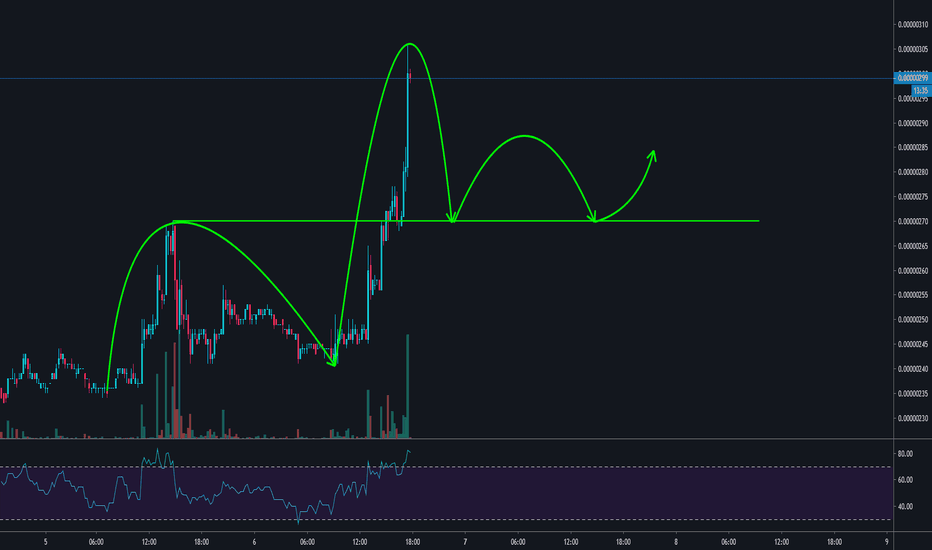Click the 0.00000285 price axis label

pyautogui.click(x=912, y=147)
